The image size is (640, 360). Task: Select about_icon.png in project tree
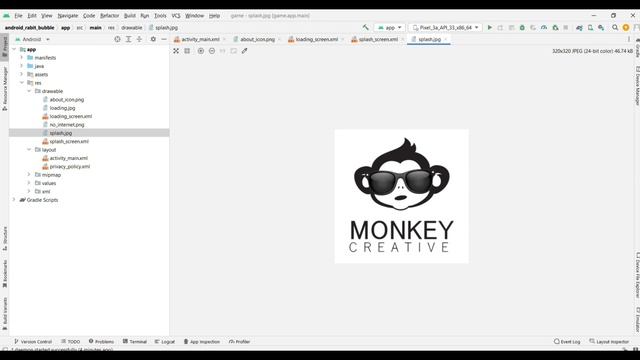click(x=67, y=99)
